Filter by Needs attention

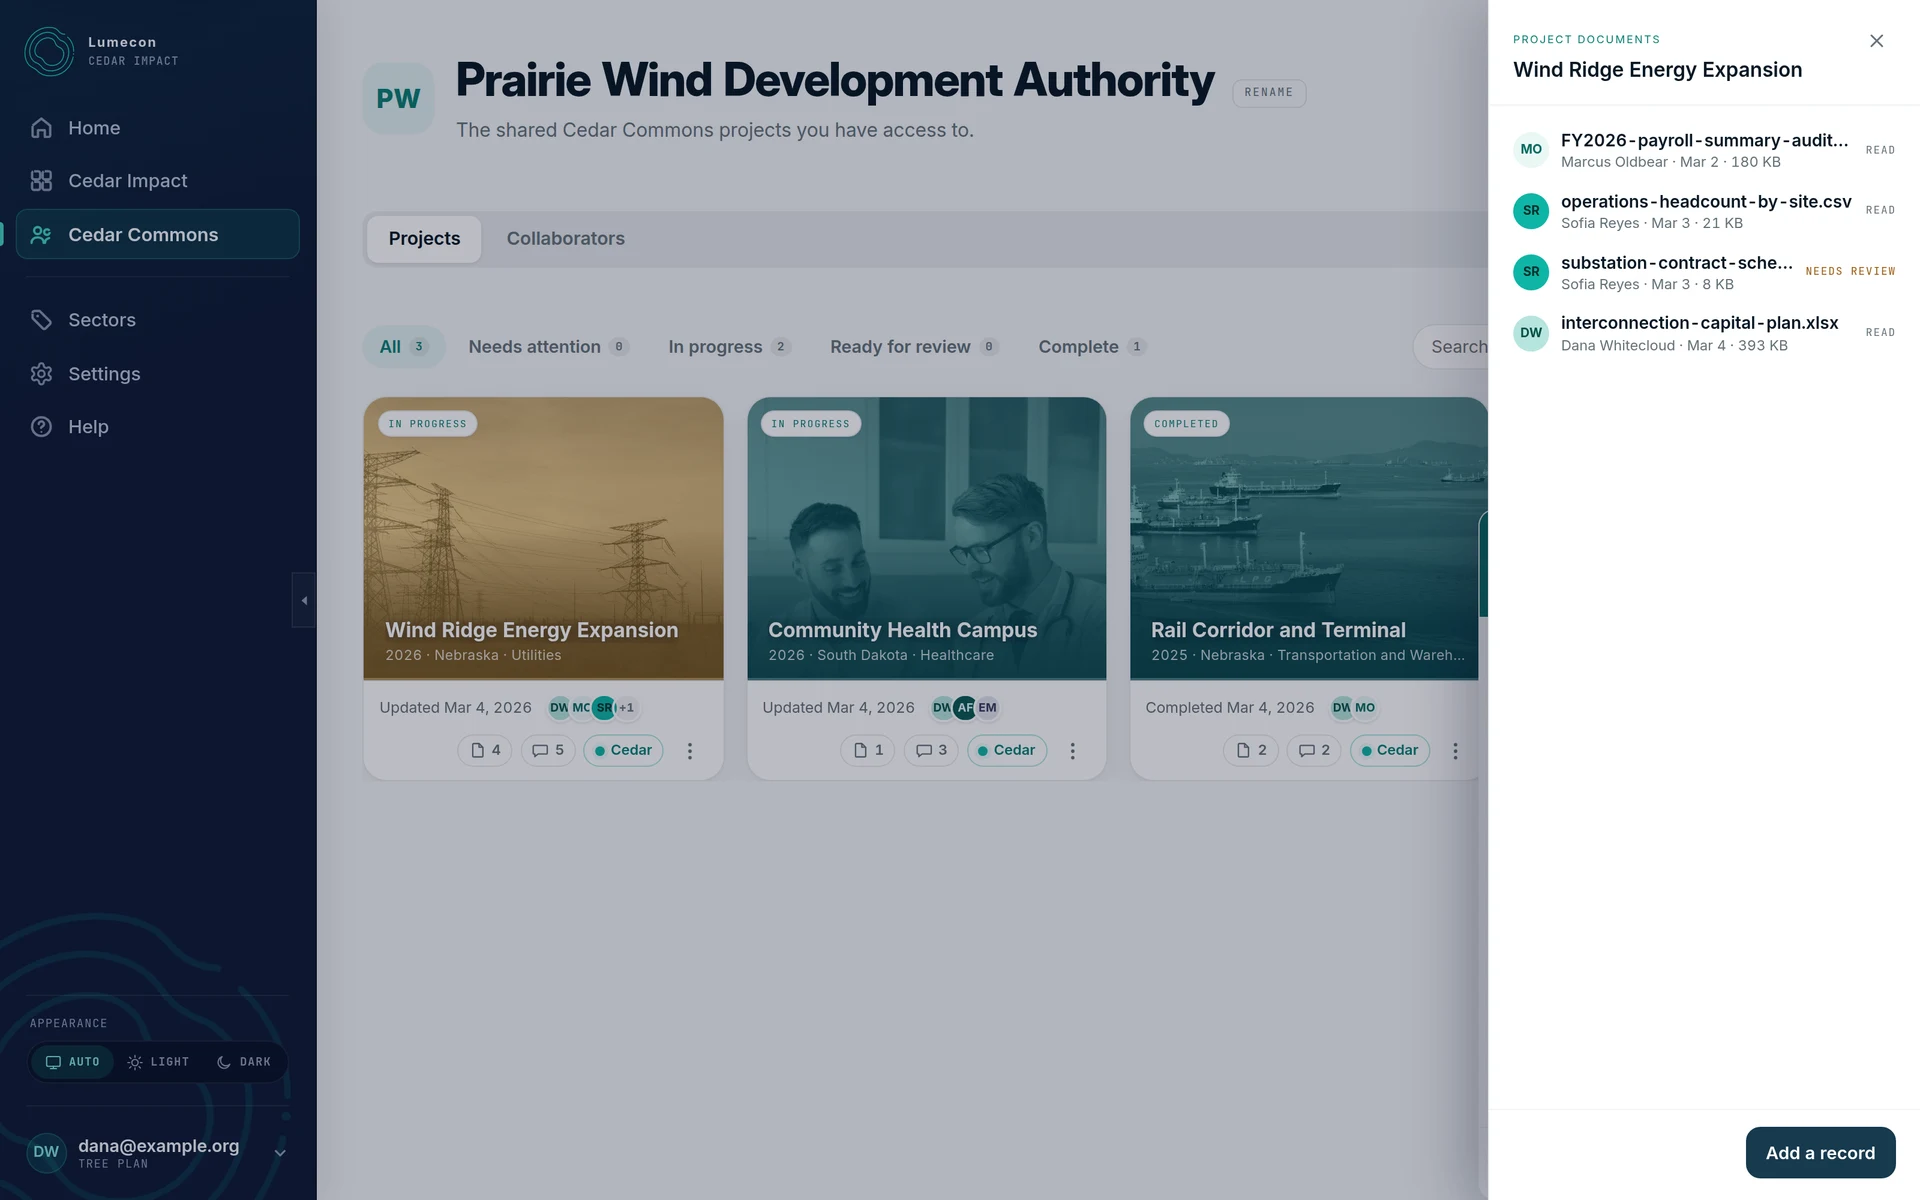pos(548,347)
